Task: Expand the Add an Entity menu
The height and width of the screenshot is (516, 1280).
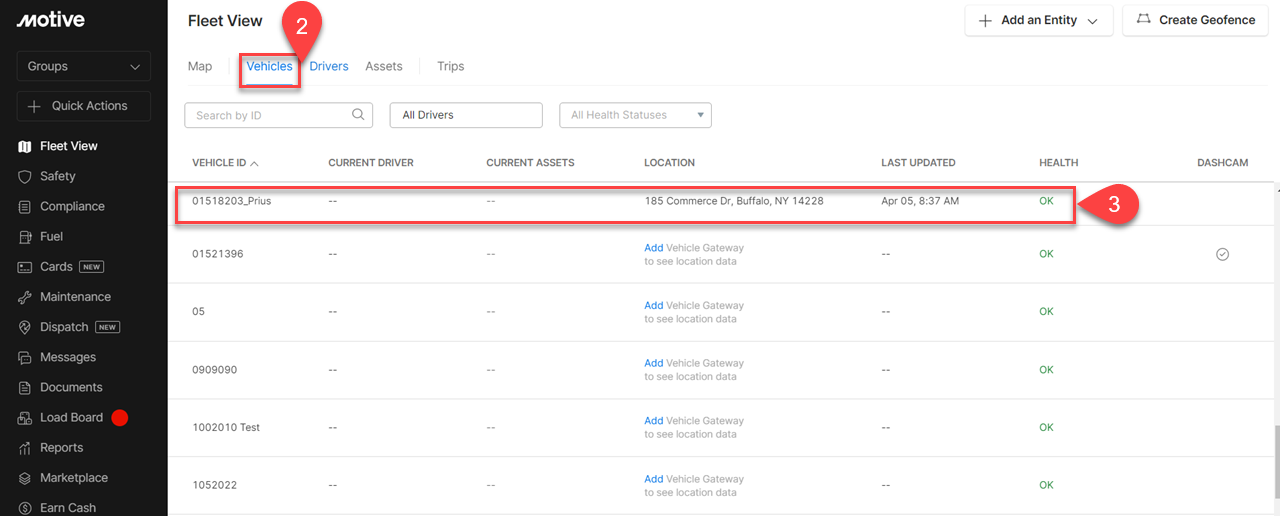Action: click(1038, 20)
